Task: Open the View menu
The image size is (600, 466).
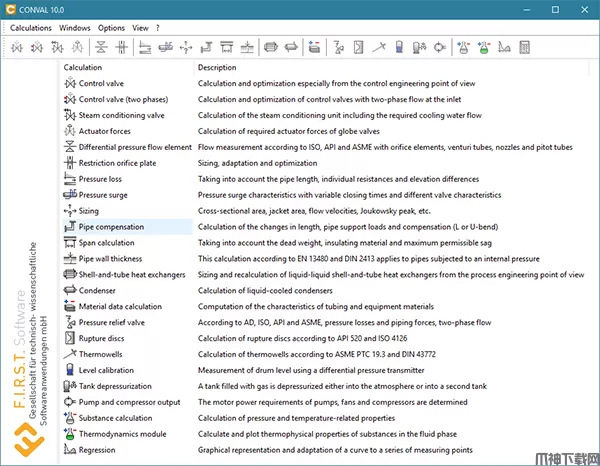Action: click(140, 28)
